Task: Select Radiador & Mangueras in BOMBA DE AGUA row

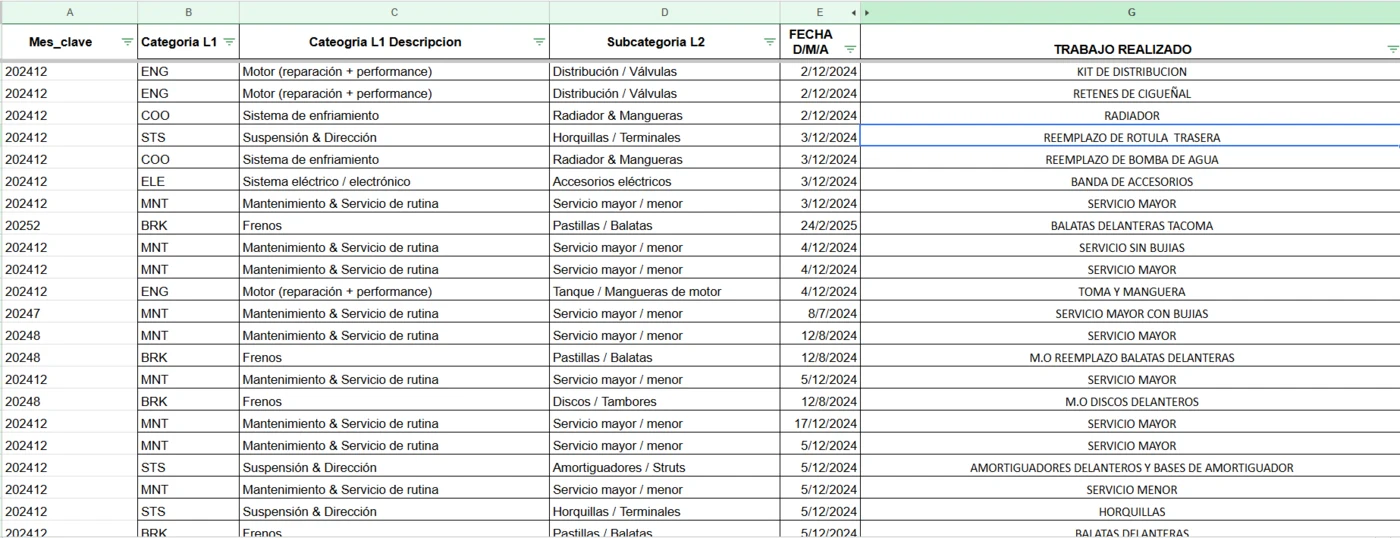Action: [x=665, y=160]
